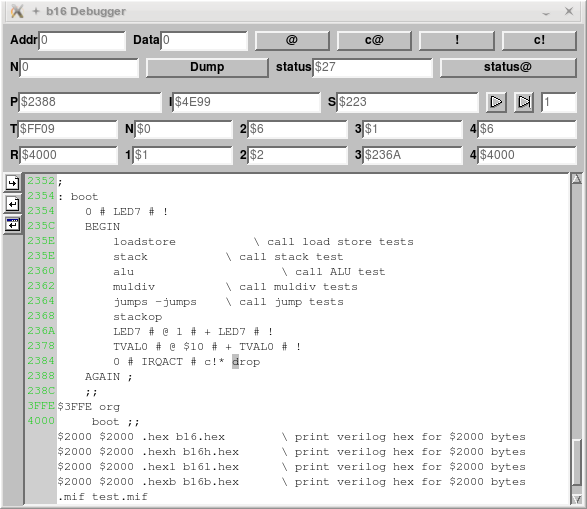Click the @ fetch button
The height and width of the screenshot is (509, 587).
[x=292, y=40]
